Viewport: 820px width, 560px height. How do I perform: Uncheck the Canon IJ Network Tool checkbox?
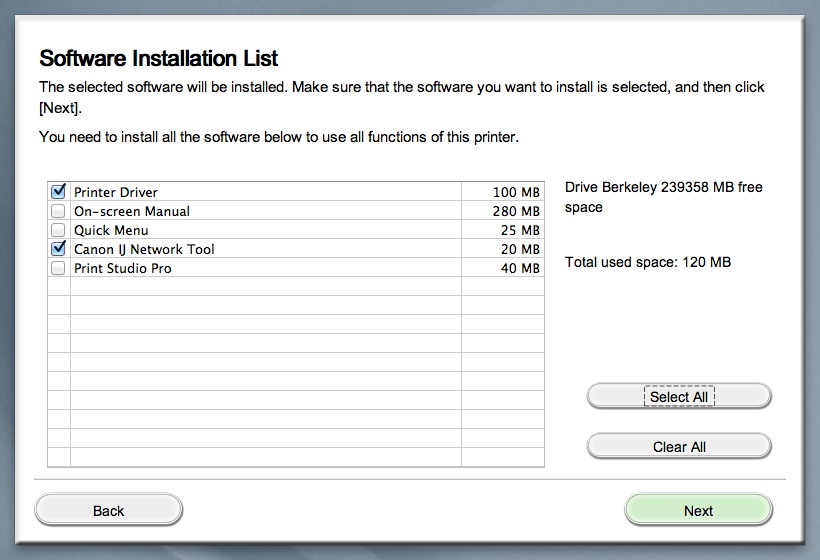pos(58,249)
